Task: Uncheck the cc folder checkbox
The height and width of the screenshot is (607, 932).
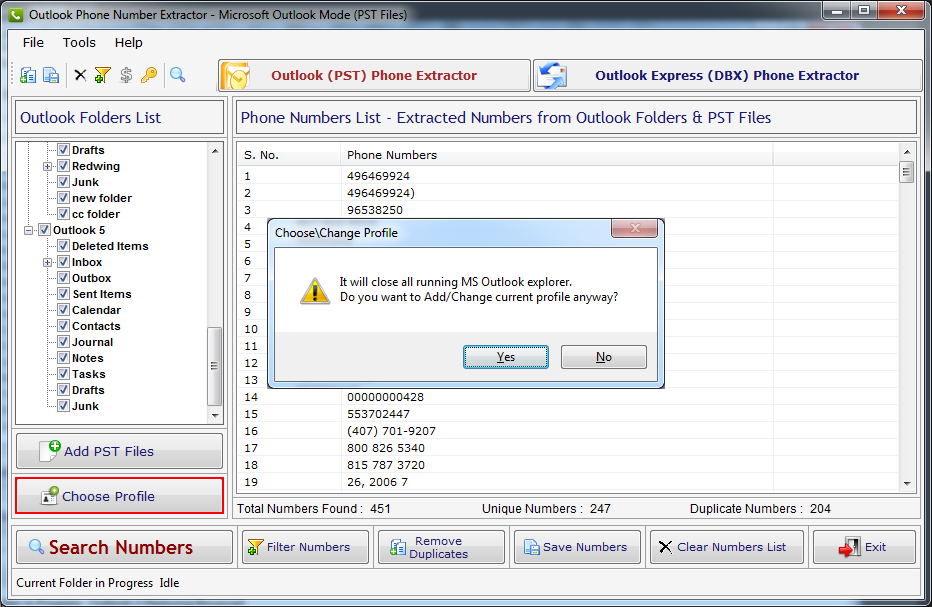Action: click(x=64, y=214)
